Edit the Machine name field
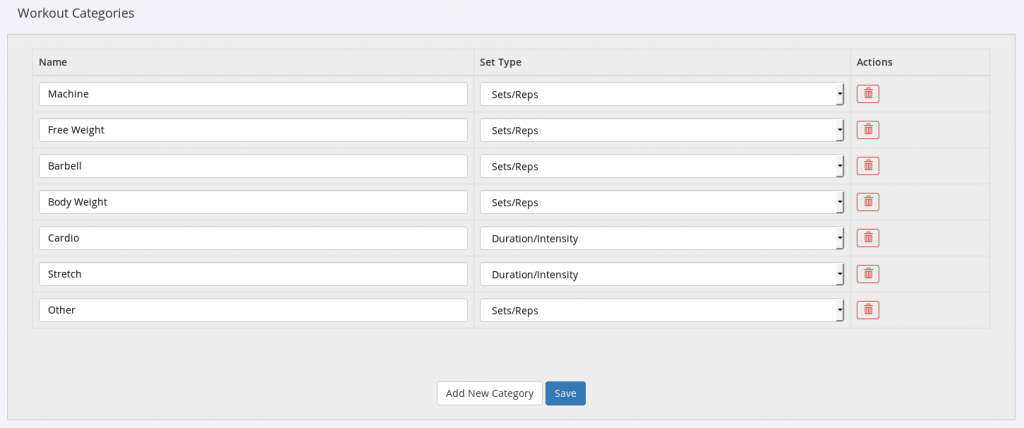Viewport: 1024px width, 428px height. coord(253,94)
